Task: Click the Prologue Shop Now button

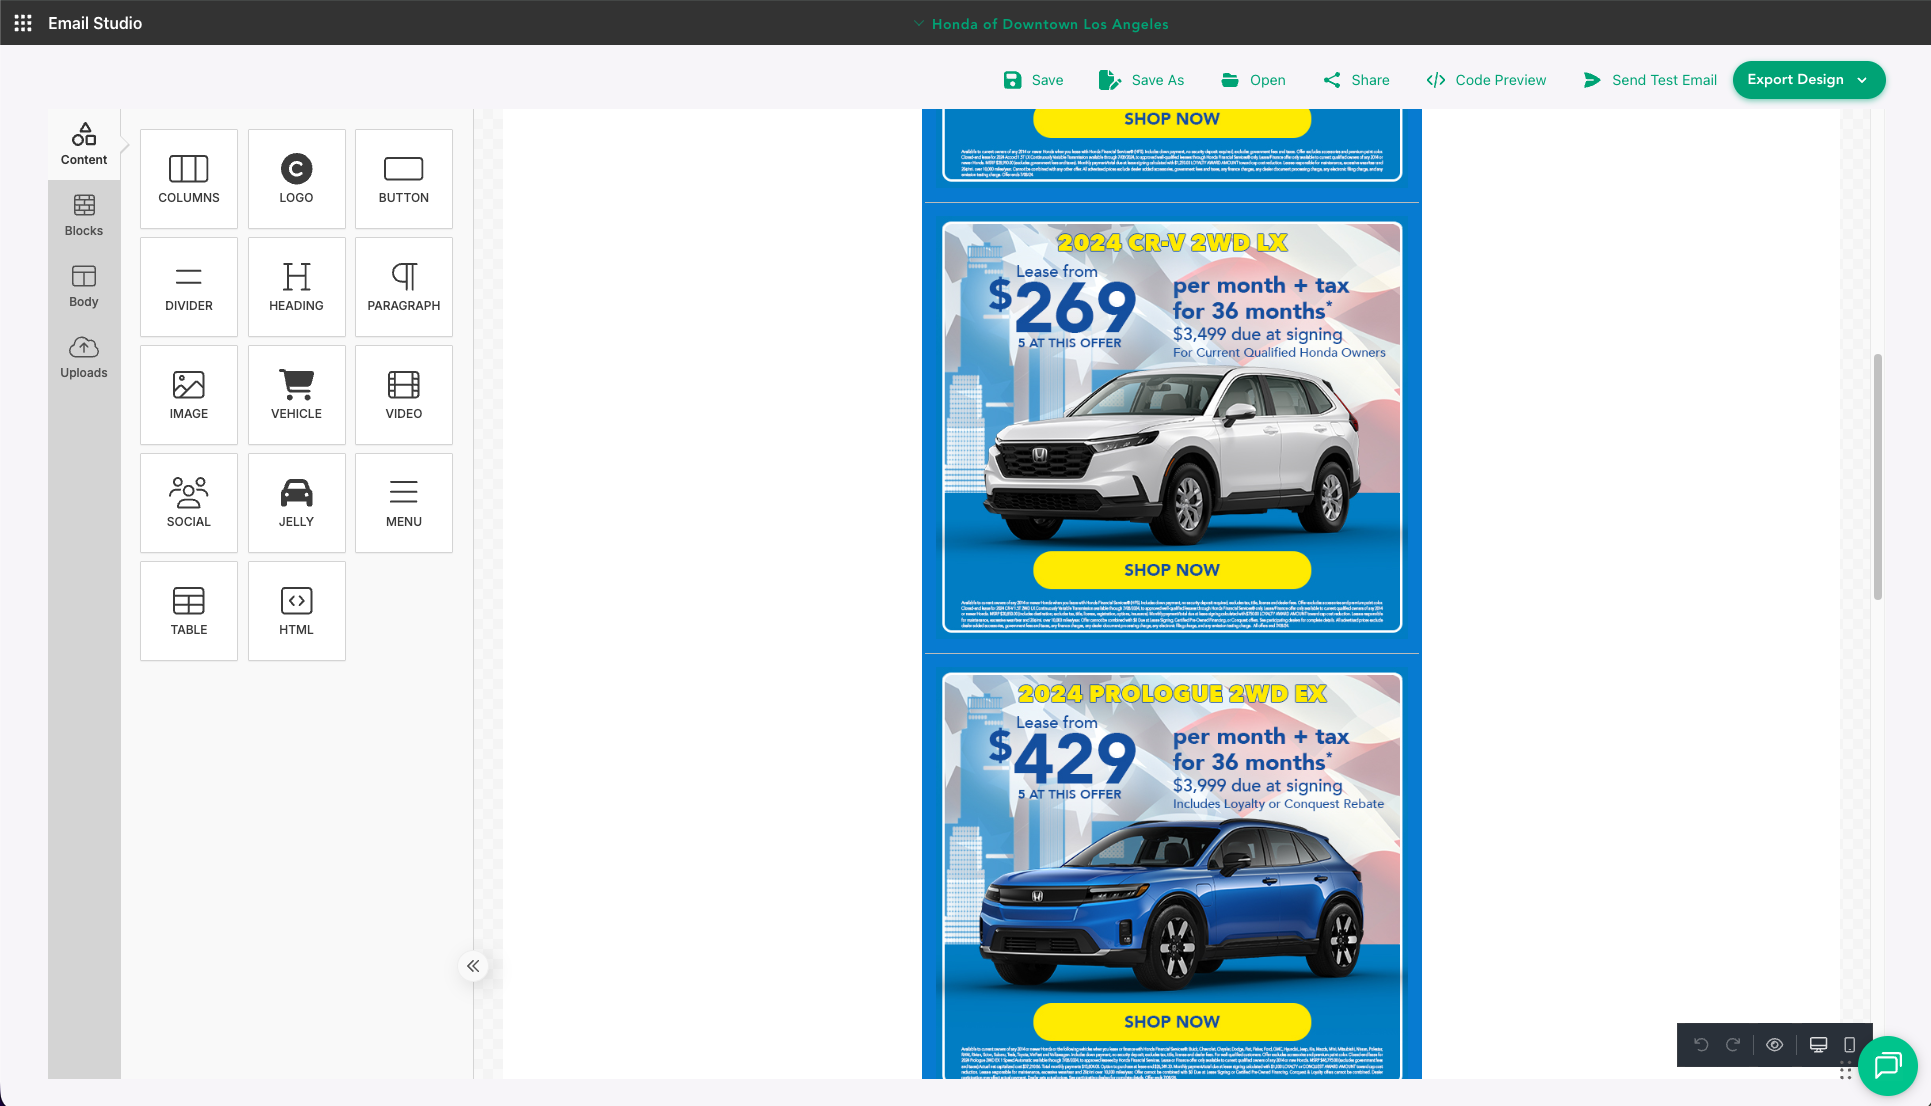Action: coord(1172,1022)
